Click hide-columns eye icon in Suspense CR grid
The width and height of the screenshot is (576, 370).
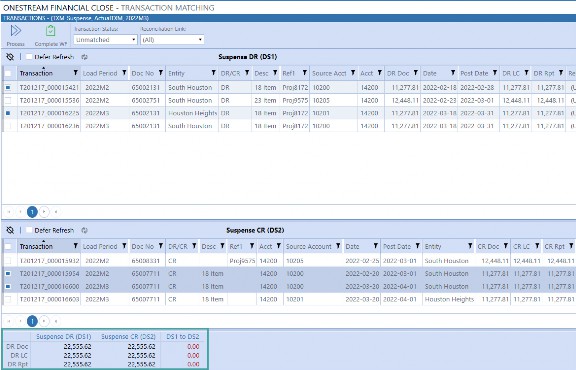click(x=10, y=230)
